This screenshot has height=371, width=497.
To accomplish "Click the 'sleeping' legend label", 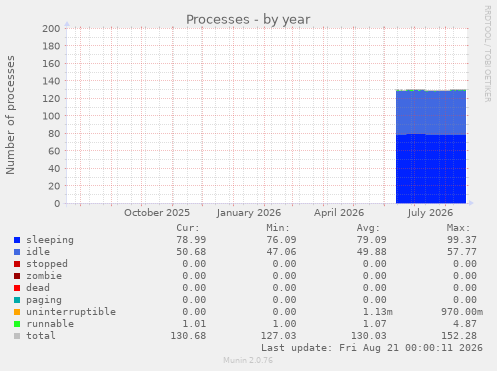I will (50, 240).
